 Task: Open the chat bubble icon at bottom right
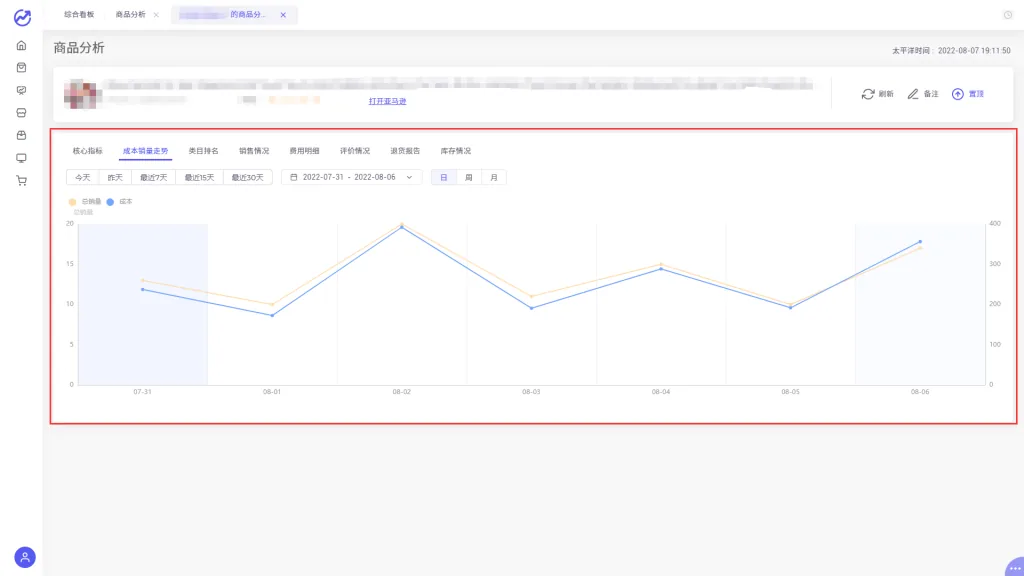1015,567
